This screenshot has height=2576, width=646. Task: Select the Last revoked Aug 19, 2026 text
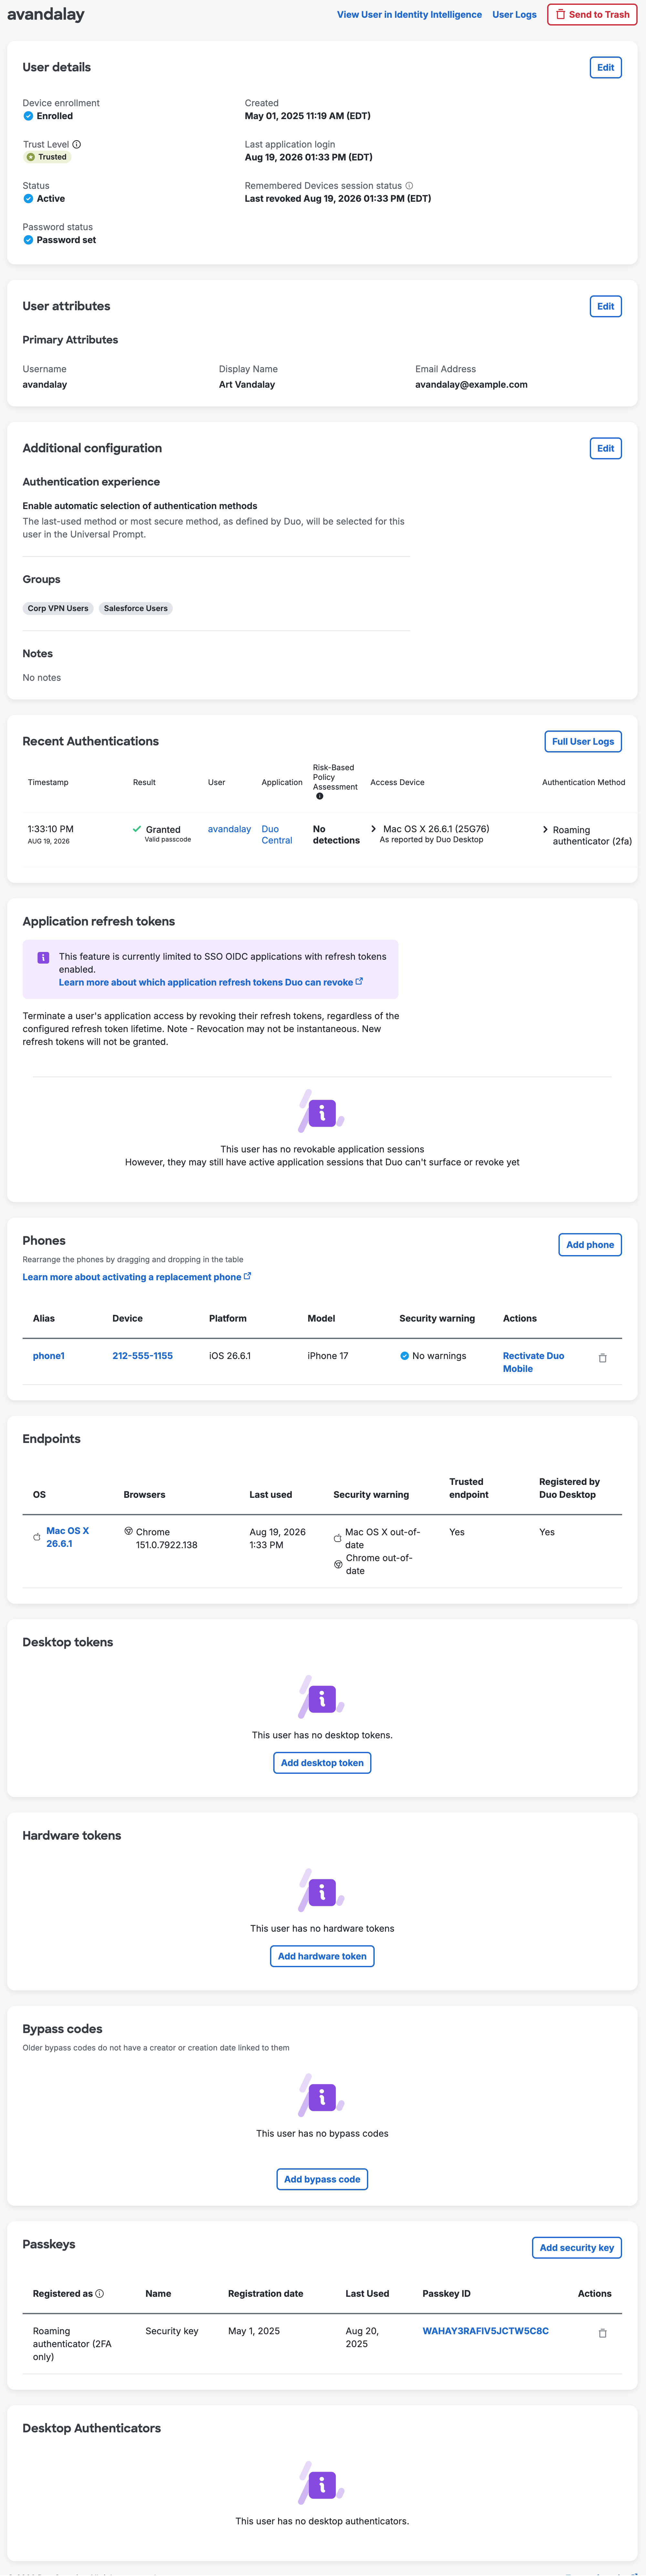[x=338, y=199]
